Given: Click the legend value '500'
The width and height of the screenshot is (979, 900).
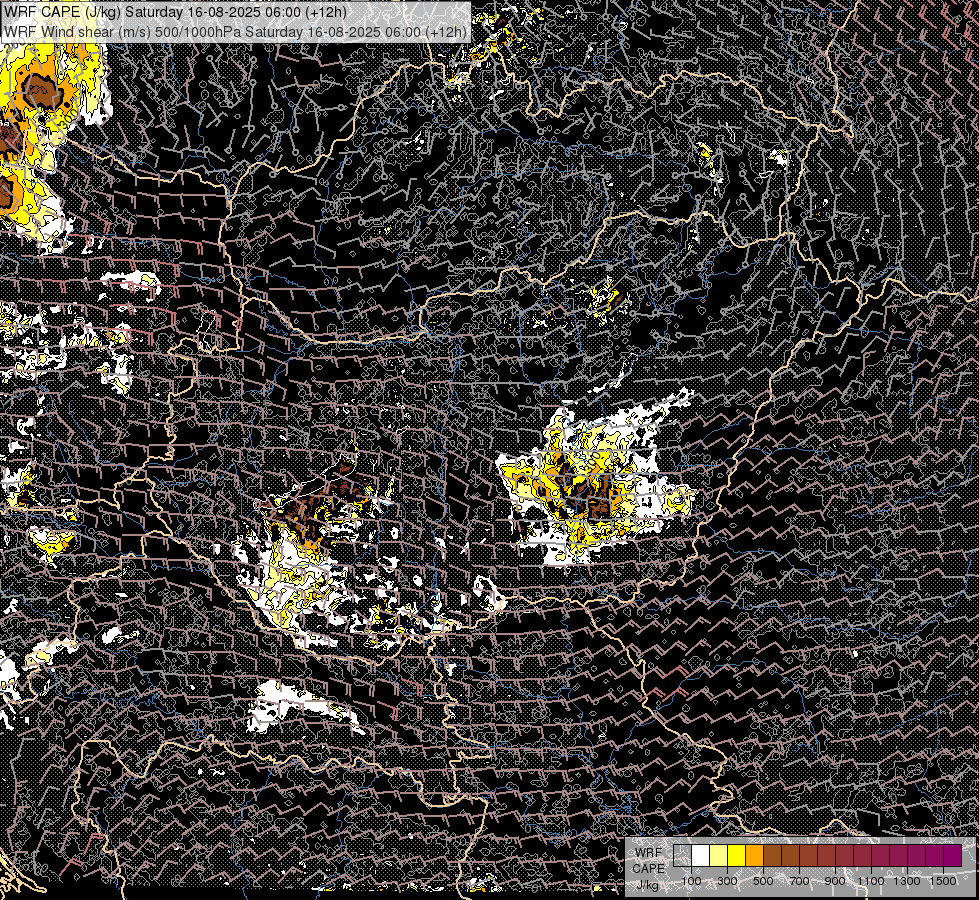Looking at the screenshot, I should 763,881.
